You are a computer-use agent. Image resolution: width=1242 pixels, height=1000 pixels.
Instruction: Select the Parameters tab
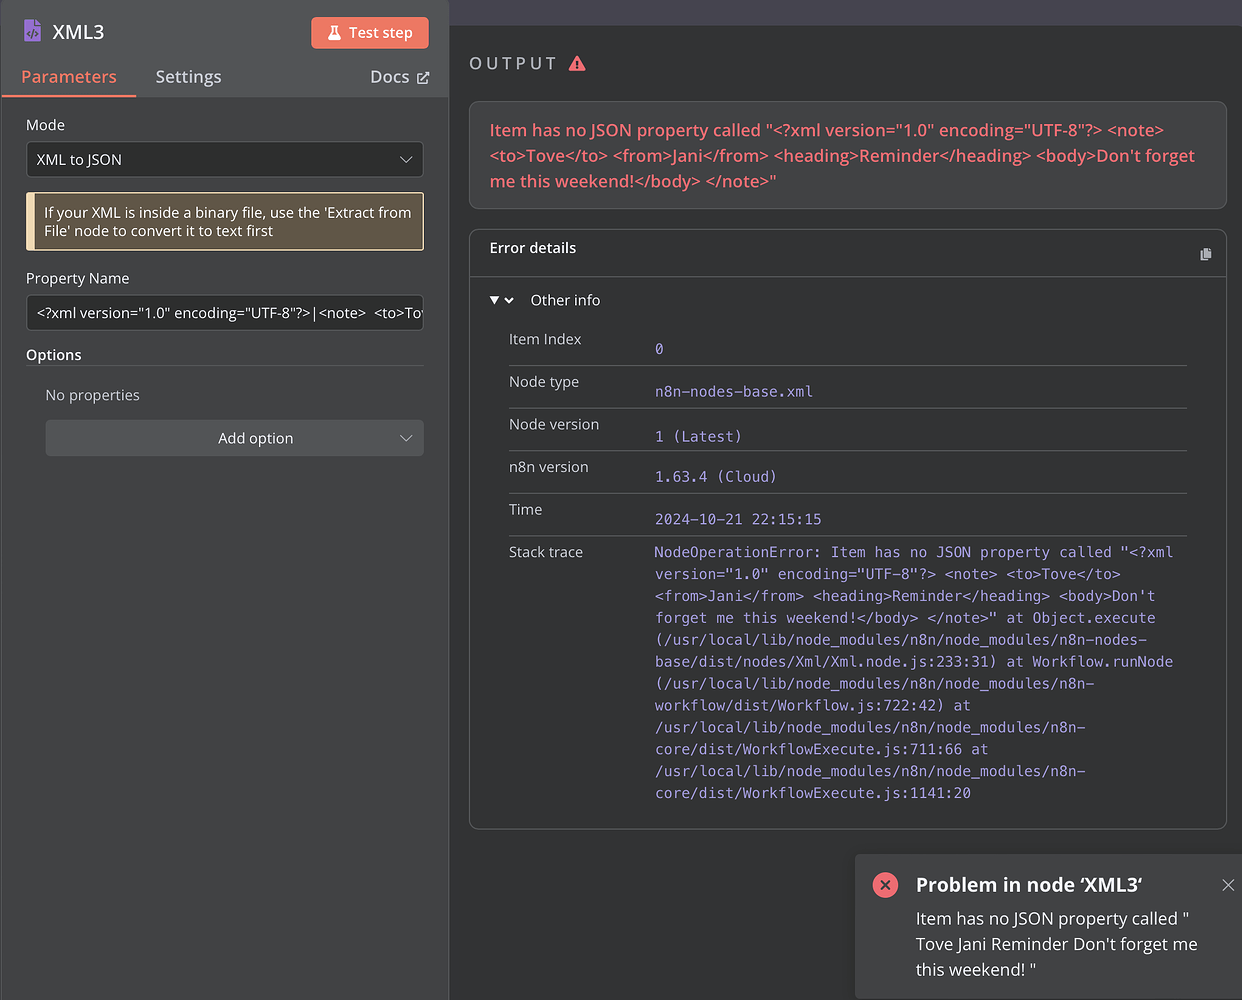[68, 76]
